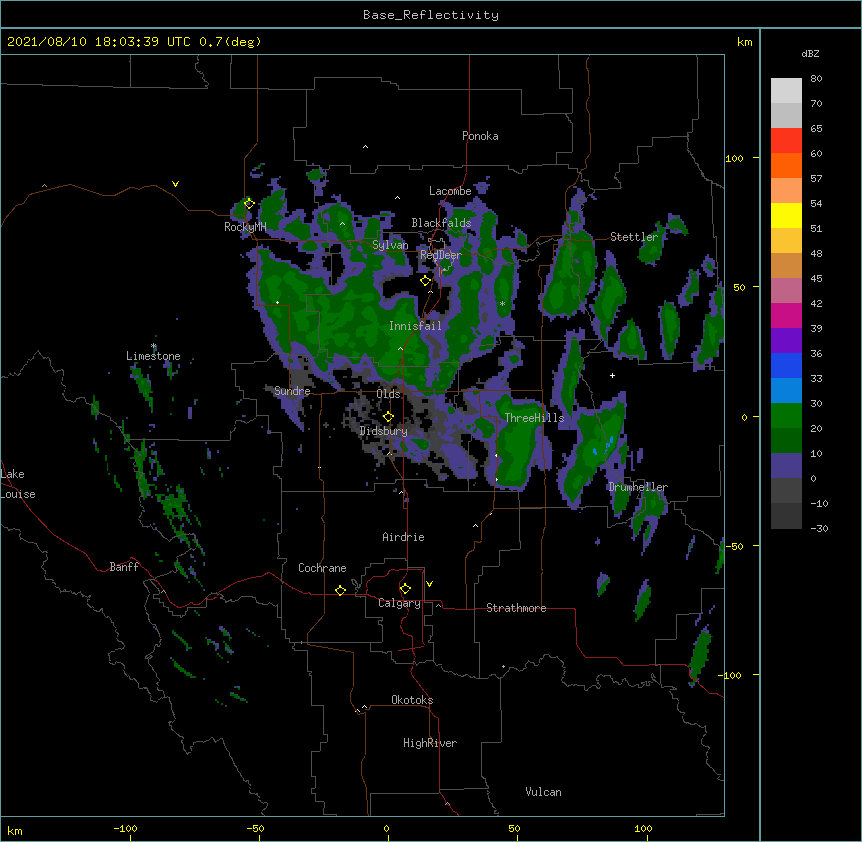Click the Banff label

pos(124,567)
